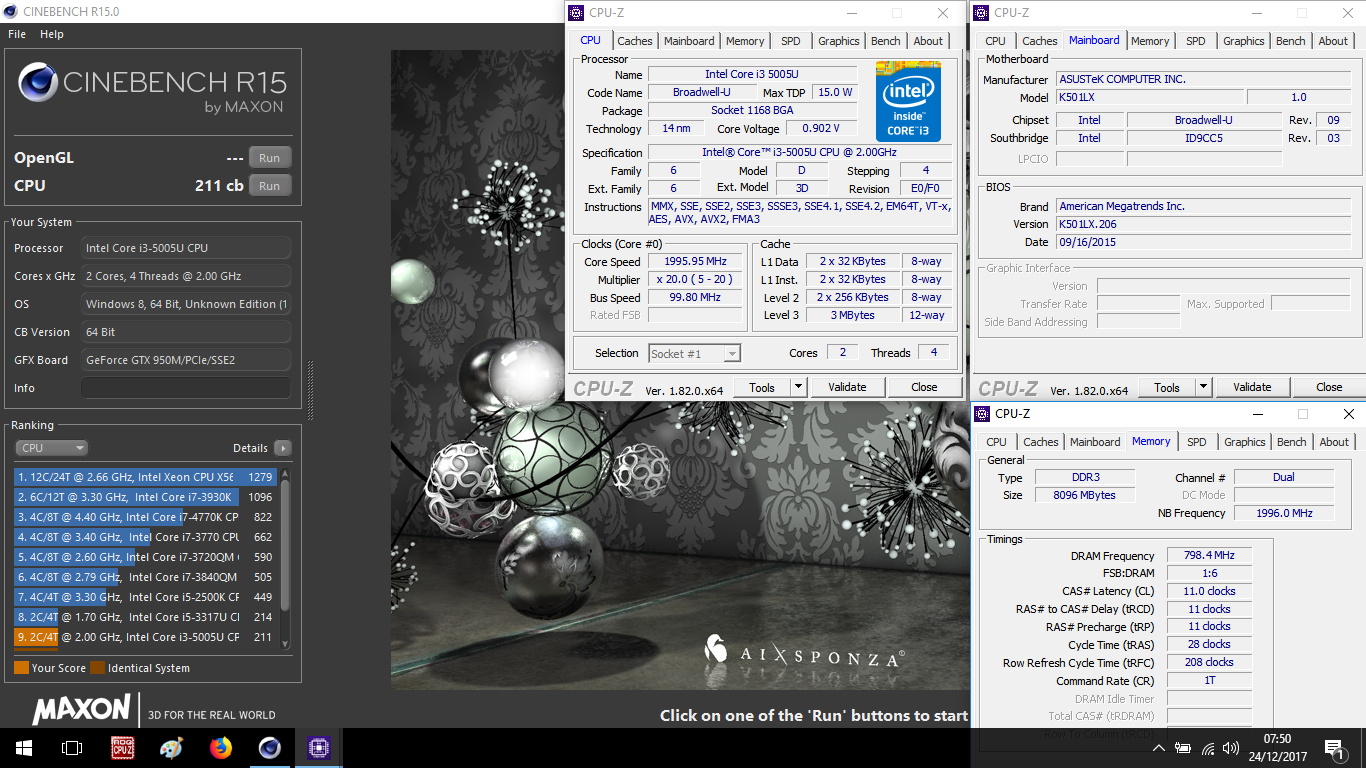The height and width of the screenshot is (768, 1366).
Task: Click GFX Board value GeForce GTX 950M
Action: pos(186,360)
